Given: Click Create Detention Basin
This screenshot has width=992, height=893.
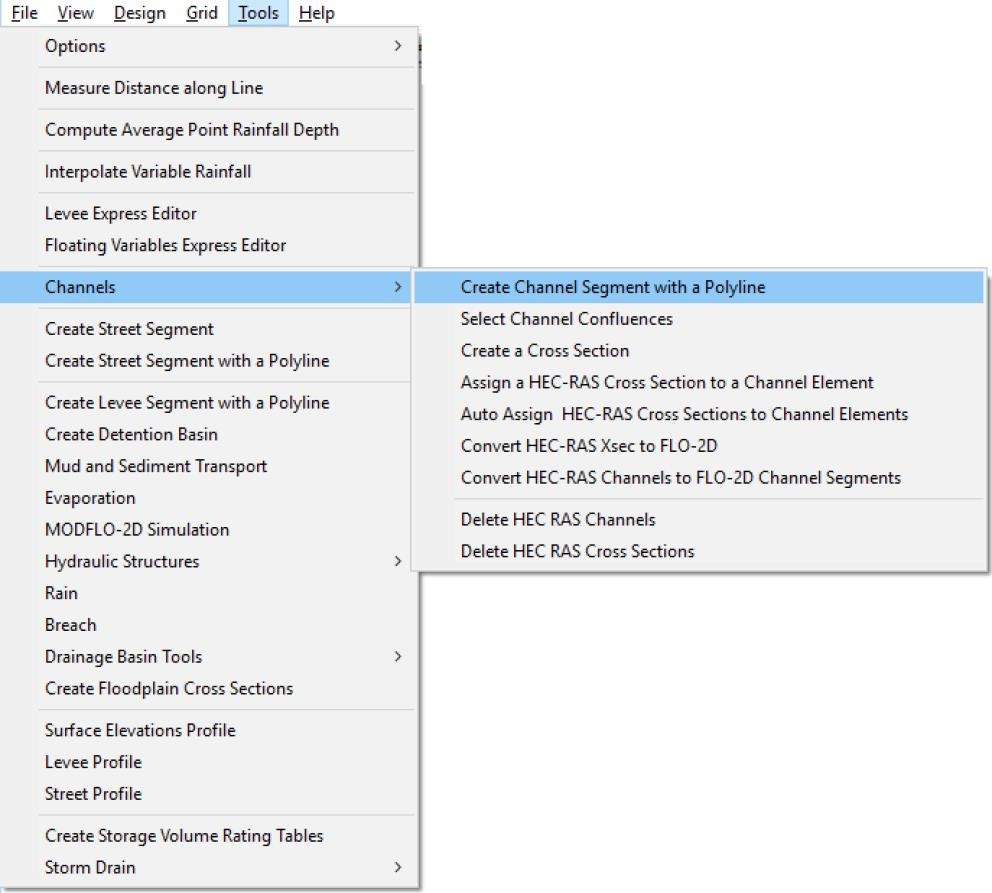Looking at the screenshot, I should pyautogui.click(x=130, y=434).
